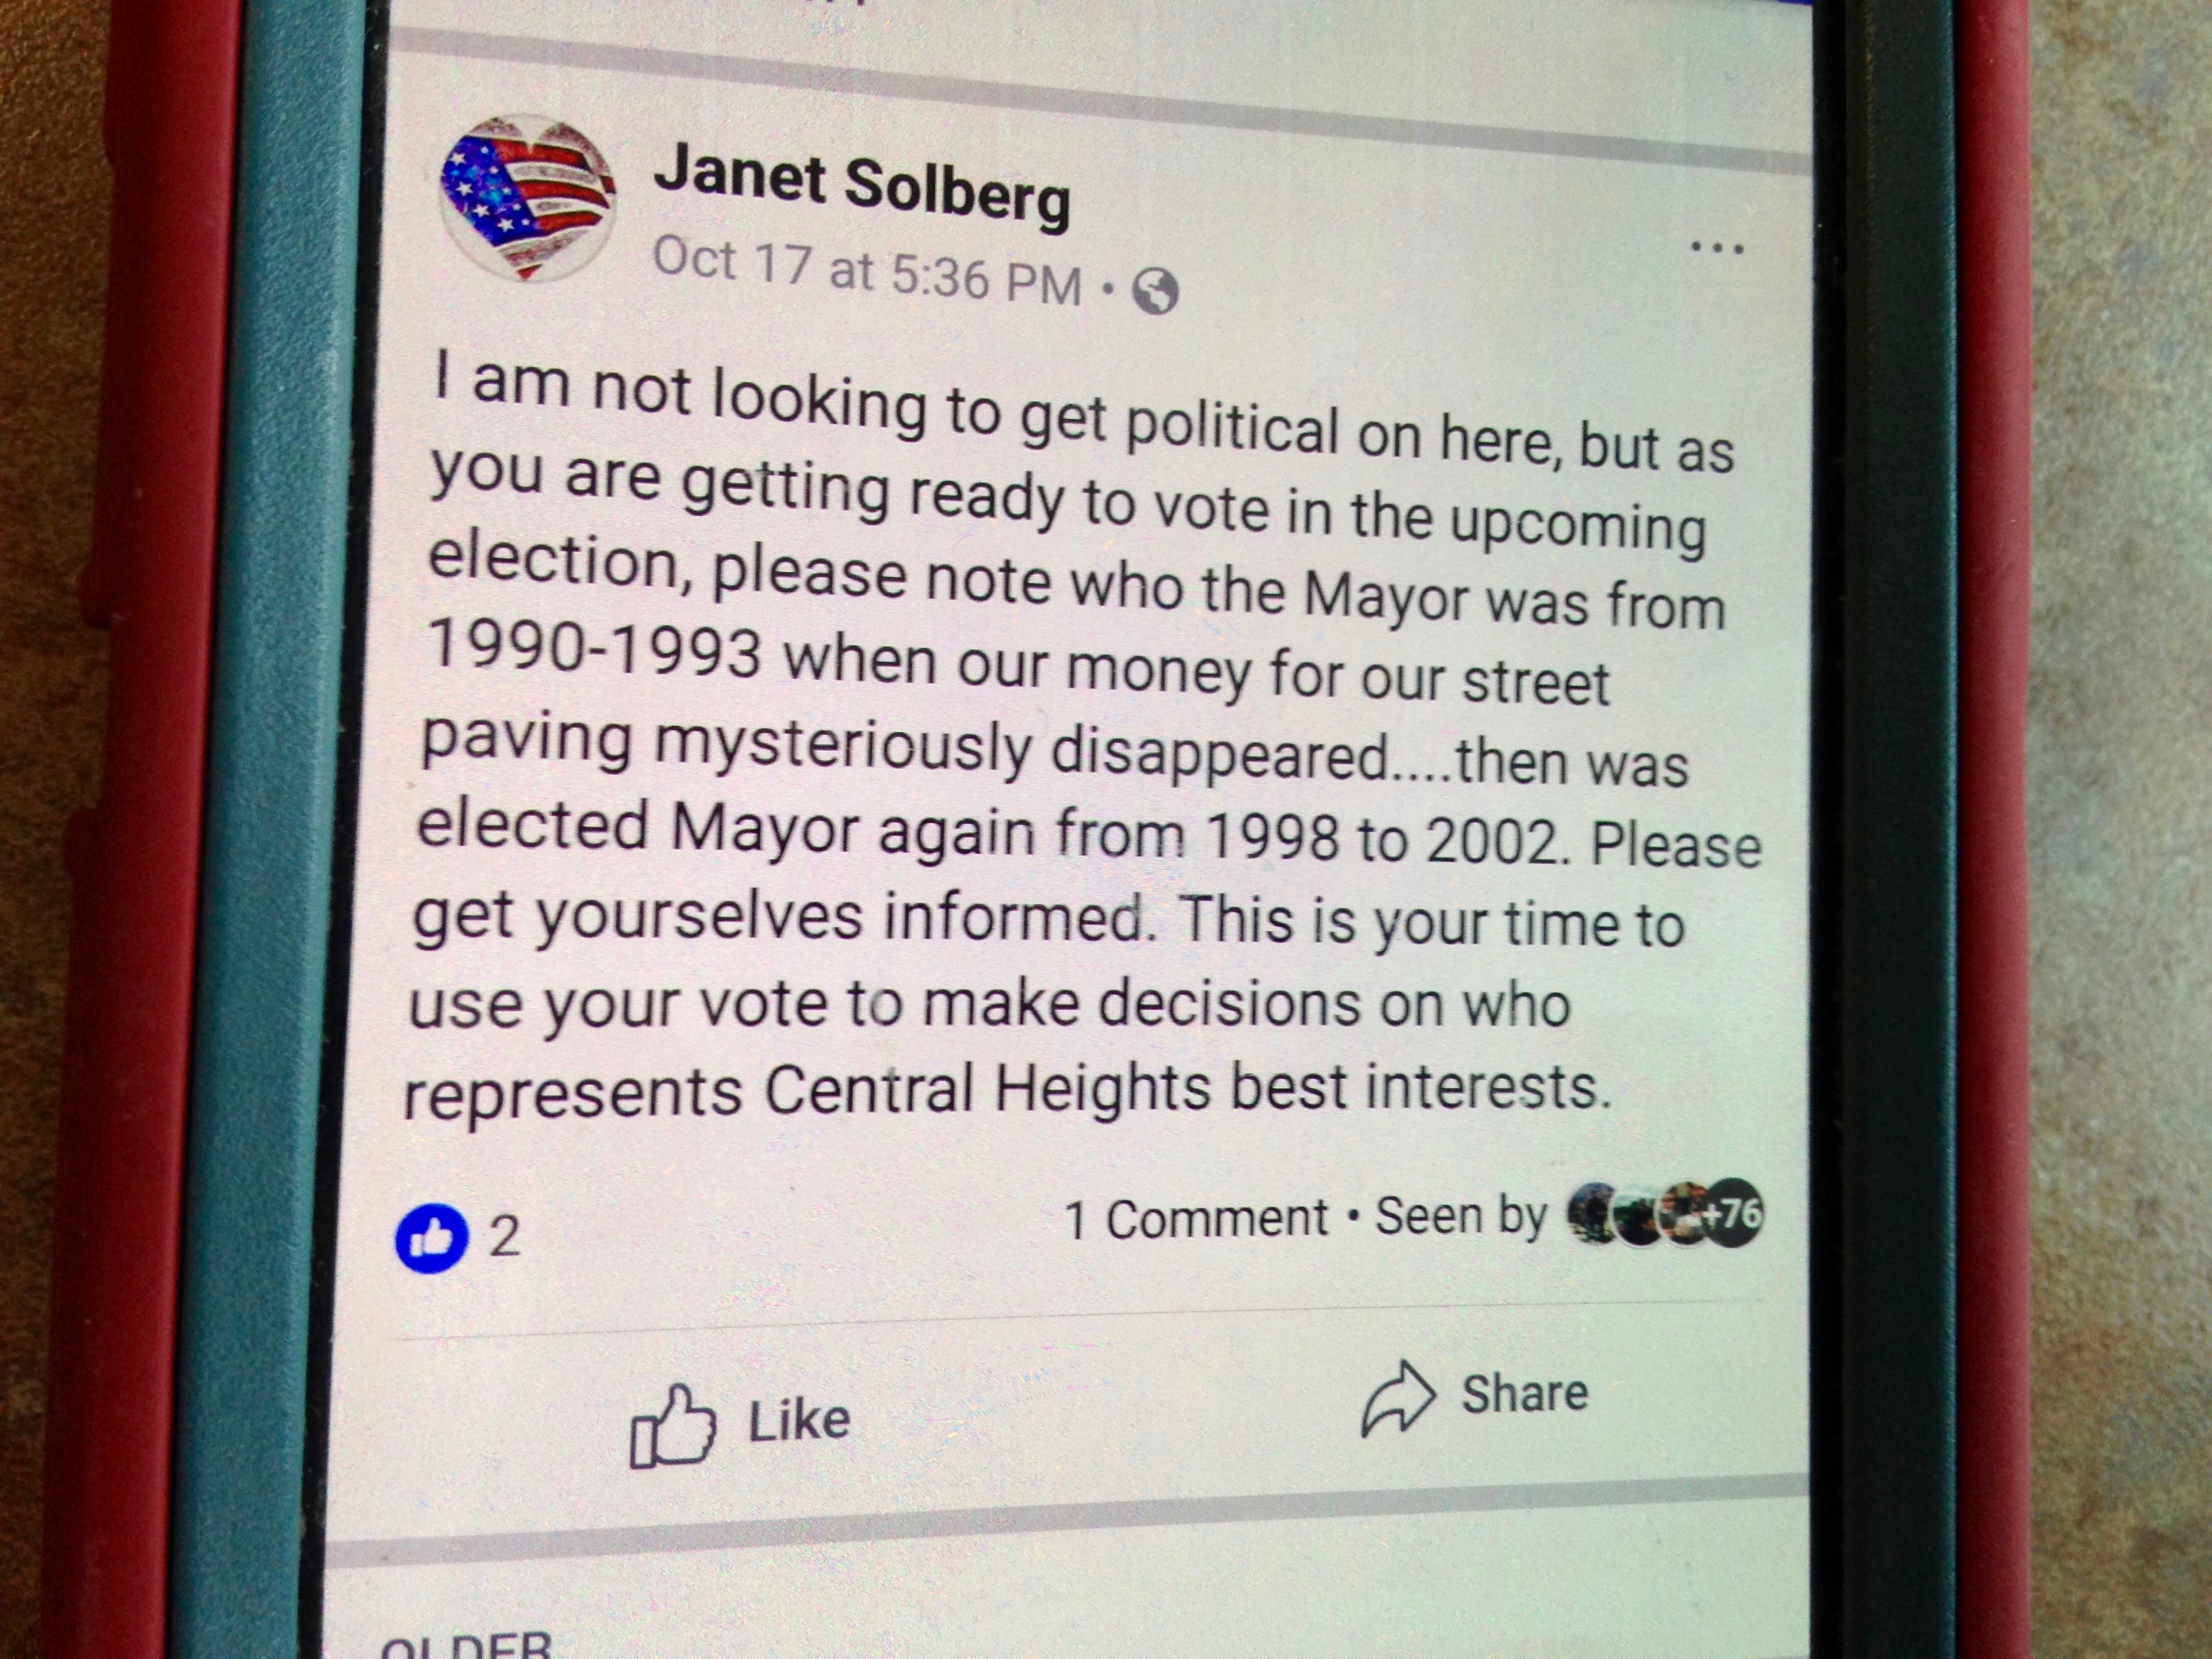Image resolution: width=2212 pixels, height=1659 pixels.
Task: Open the 1 Comment link
Action: click(x=1196, y=1218)
